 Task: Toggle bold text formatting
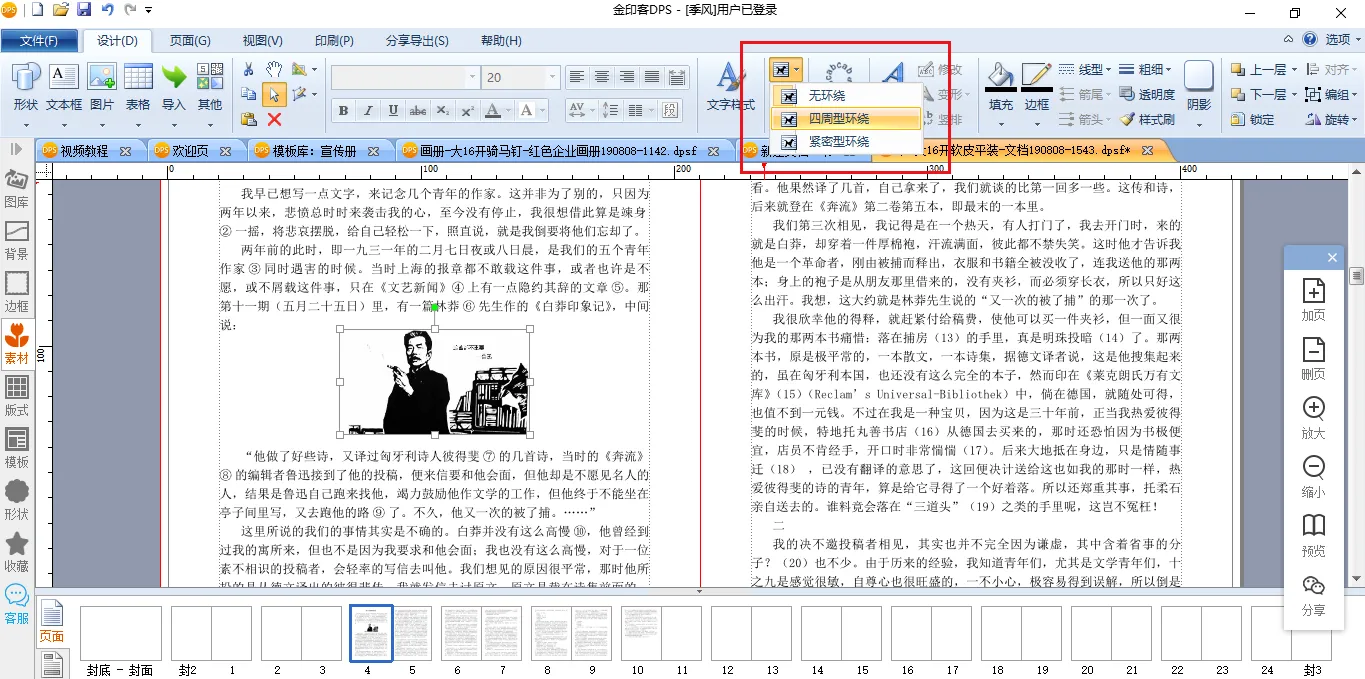(x=343, y=110)
